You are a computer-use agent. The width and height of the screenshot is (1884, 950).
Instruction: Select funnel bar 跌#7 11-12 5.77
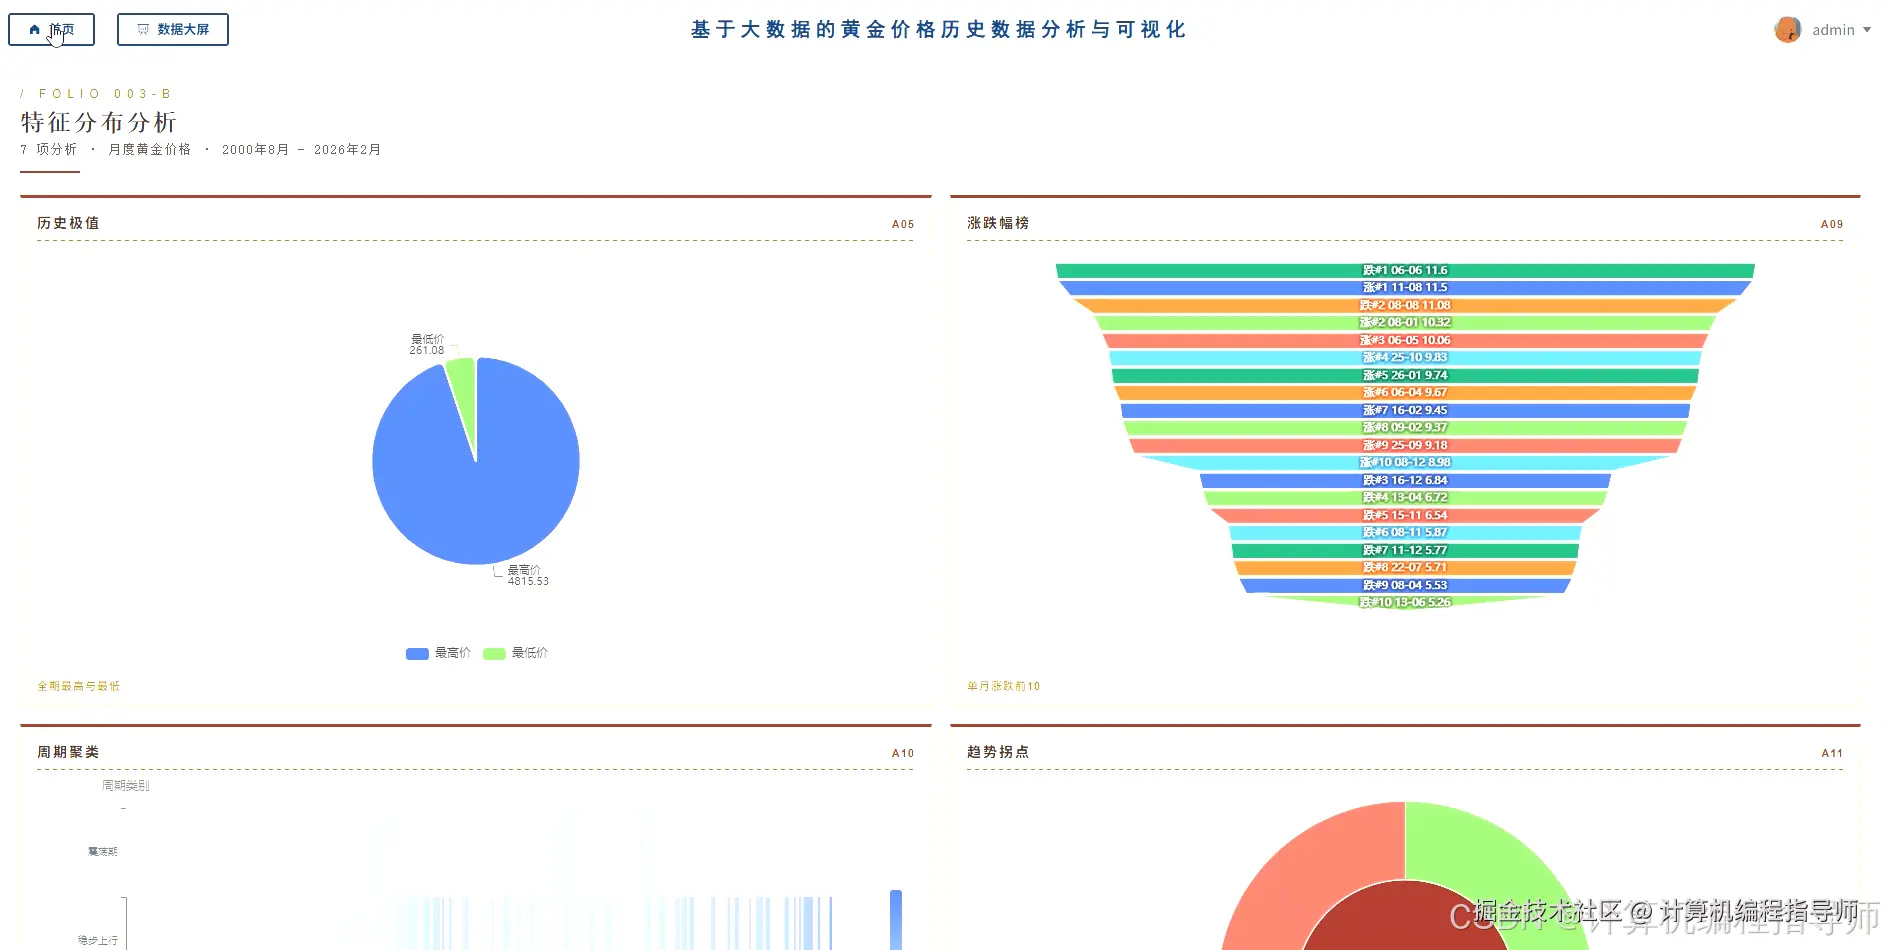tap(1405, 551)
